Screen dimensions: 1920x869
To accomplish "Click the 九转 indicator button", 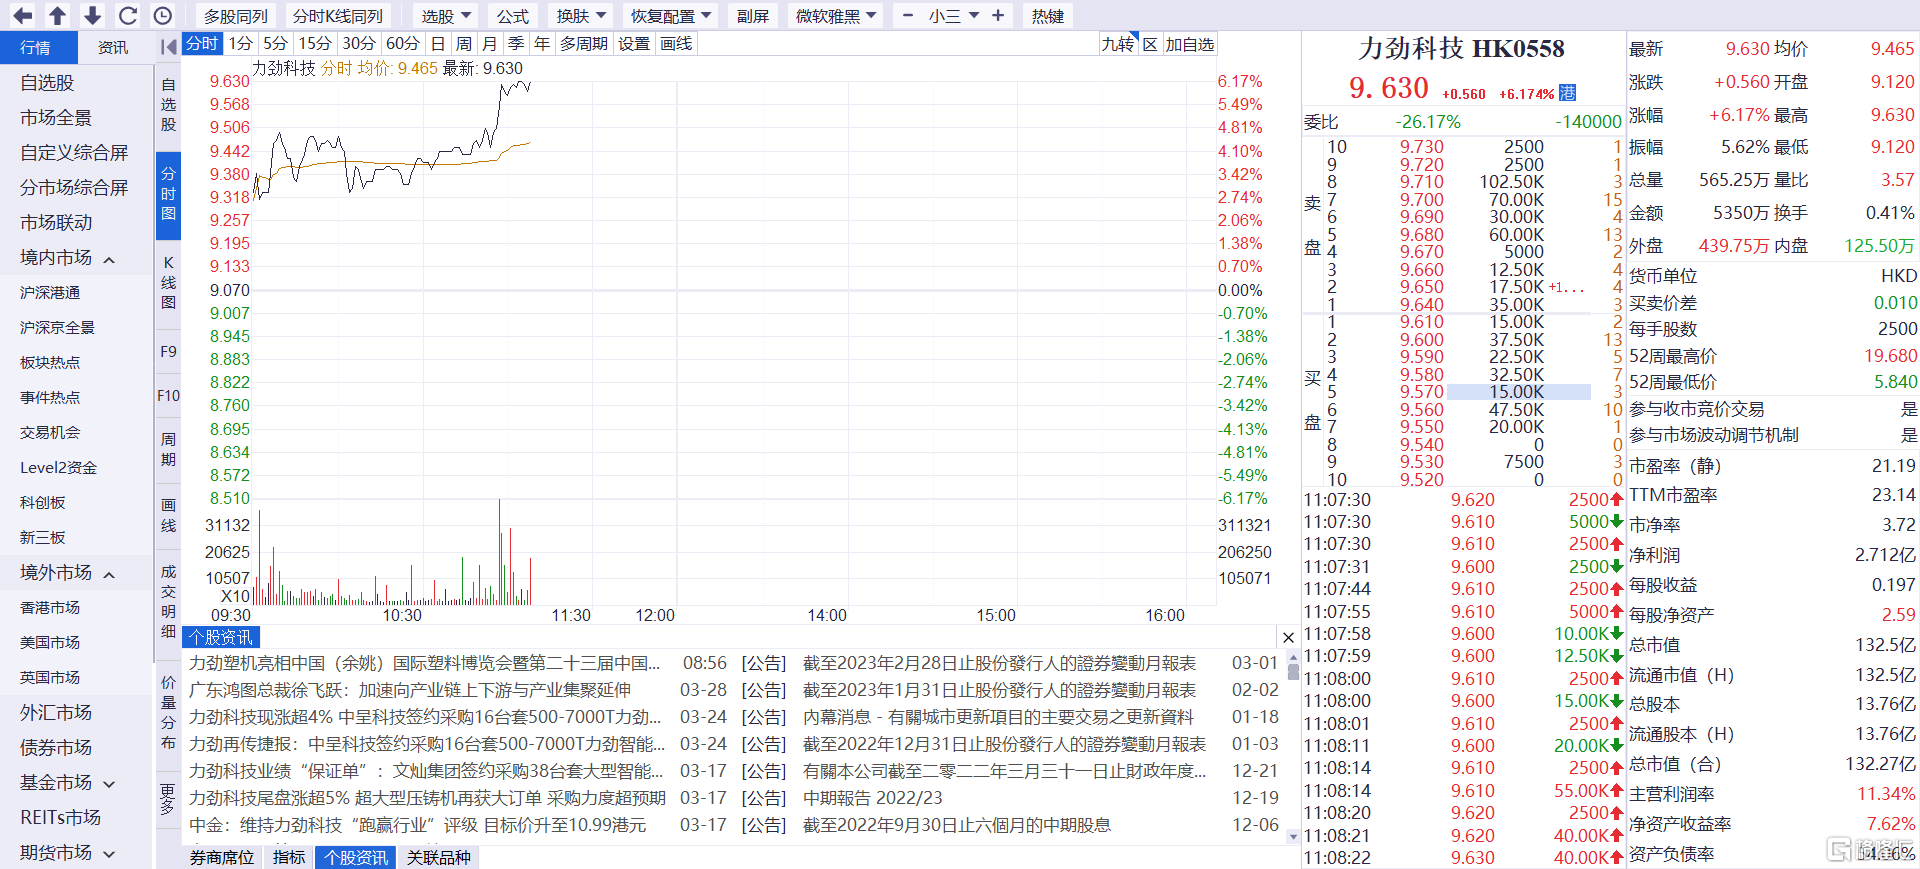I will coord(1119,44).
